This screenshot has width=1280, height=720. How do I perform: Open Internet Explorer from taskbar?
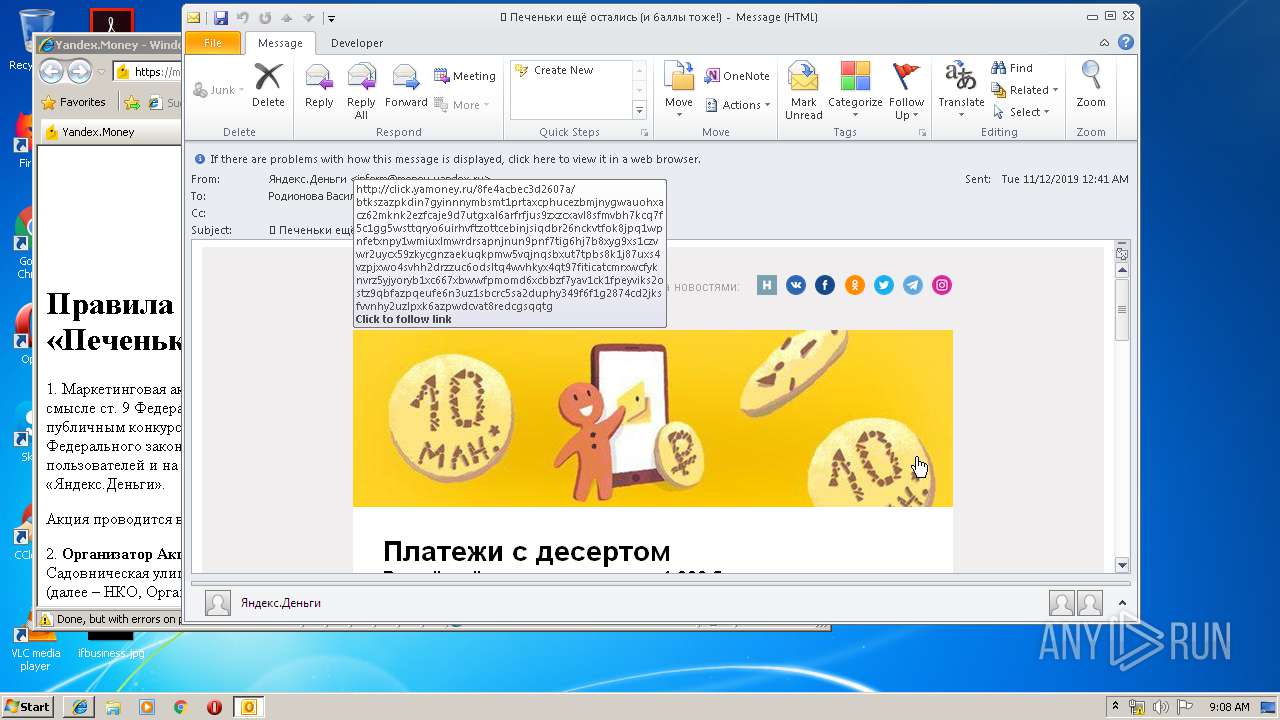(x=79, y=707)
